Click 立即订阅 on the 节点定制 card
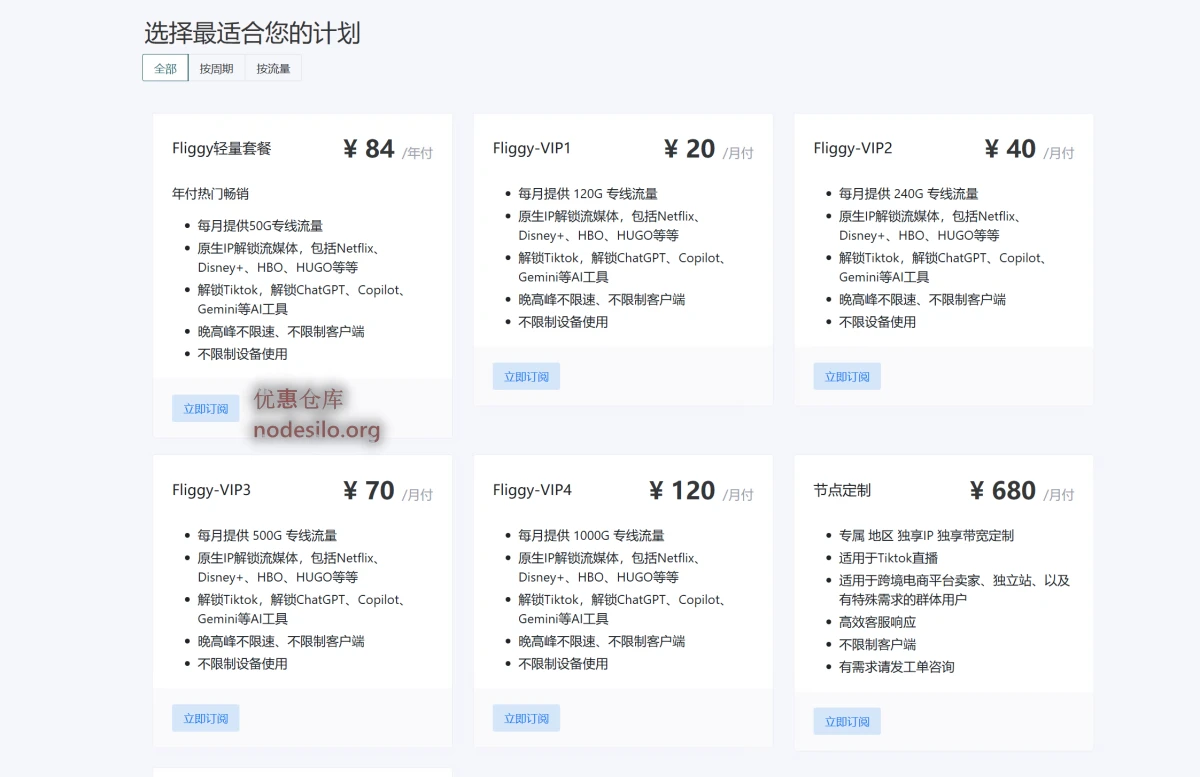 (847, 721)
